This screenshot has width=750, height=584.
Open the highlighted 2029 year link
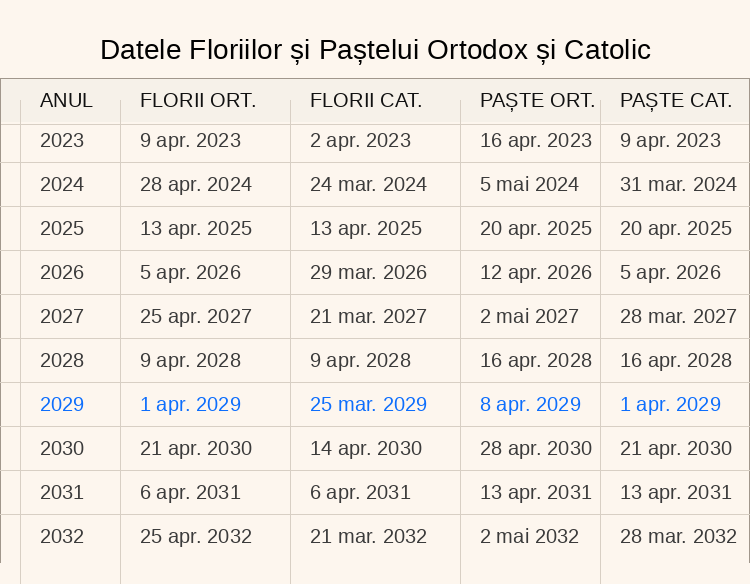[62, 405]
